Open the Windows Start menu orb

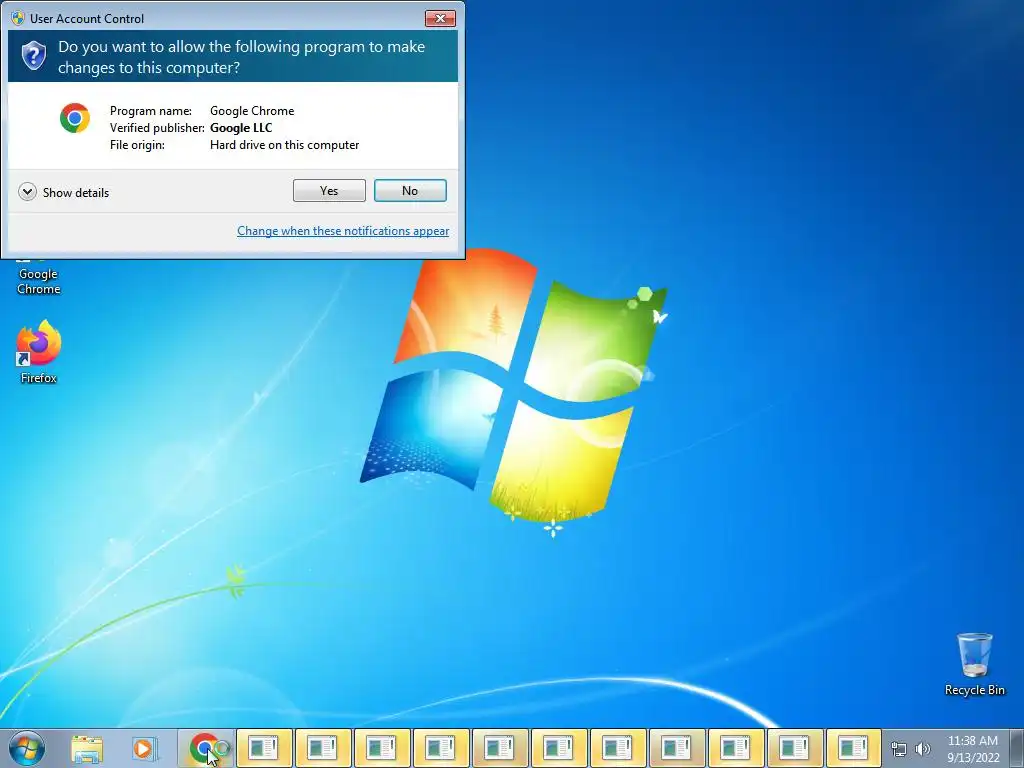[27, 748]
